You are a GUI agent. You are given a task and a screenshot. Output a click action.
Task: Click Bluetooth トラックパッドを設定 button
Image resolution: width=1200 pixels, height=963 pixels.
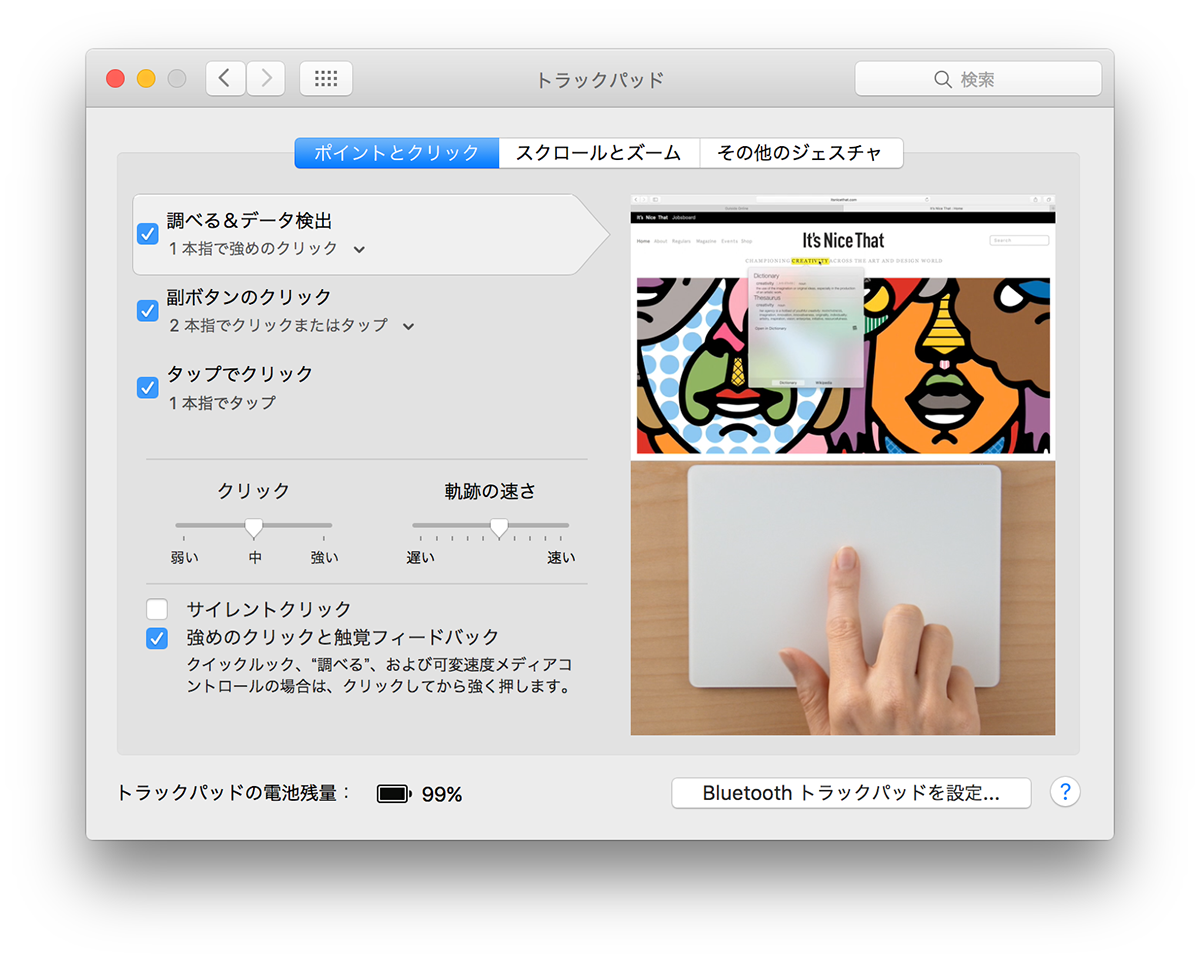click(x=851, y=792)
